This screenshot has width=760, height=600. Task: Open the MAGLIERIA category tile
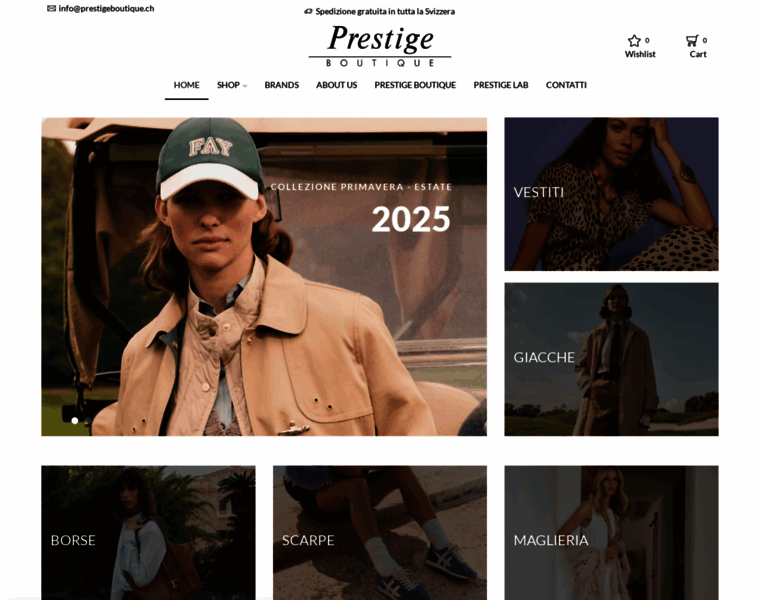coord(611,533)
